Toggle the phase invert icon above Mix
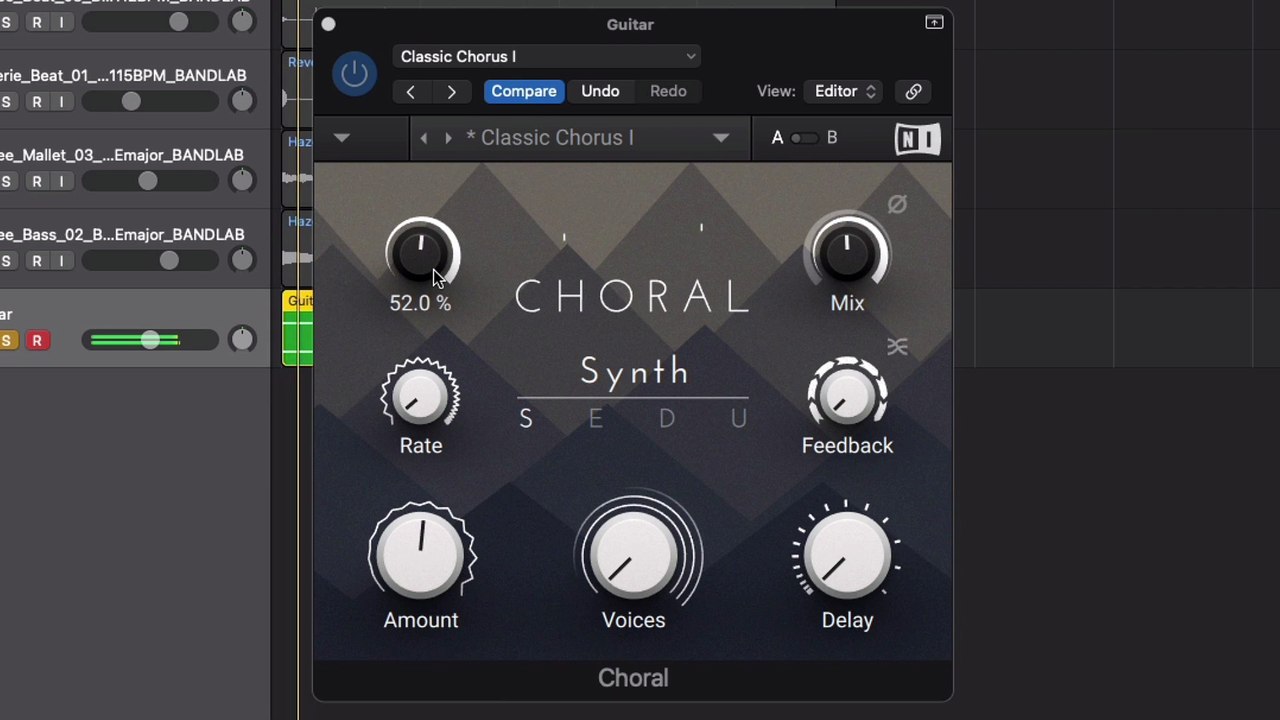1280x720 pixels. [x=897, y=205]
